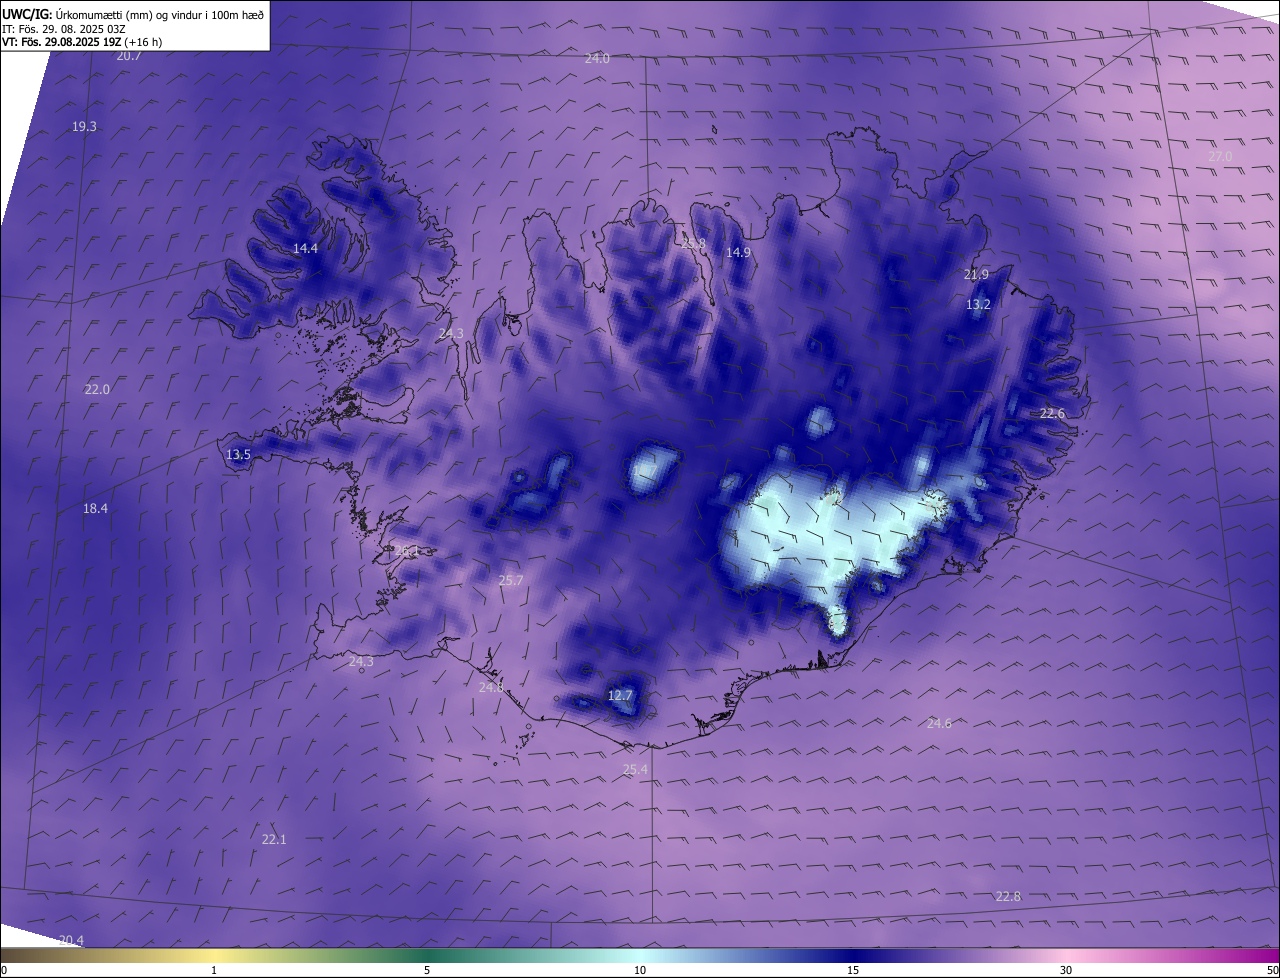Click the 14.4 value over the Westfjords
The height and width of the screenshot is (978, 1280).
point(305,249)
